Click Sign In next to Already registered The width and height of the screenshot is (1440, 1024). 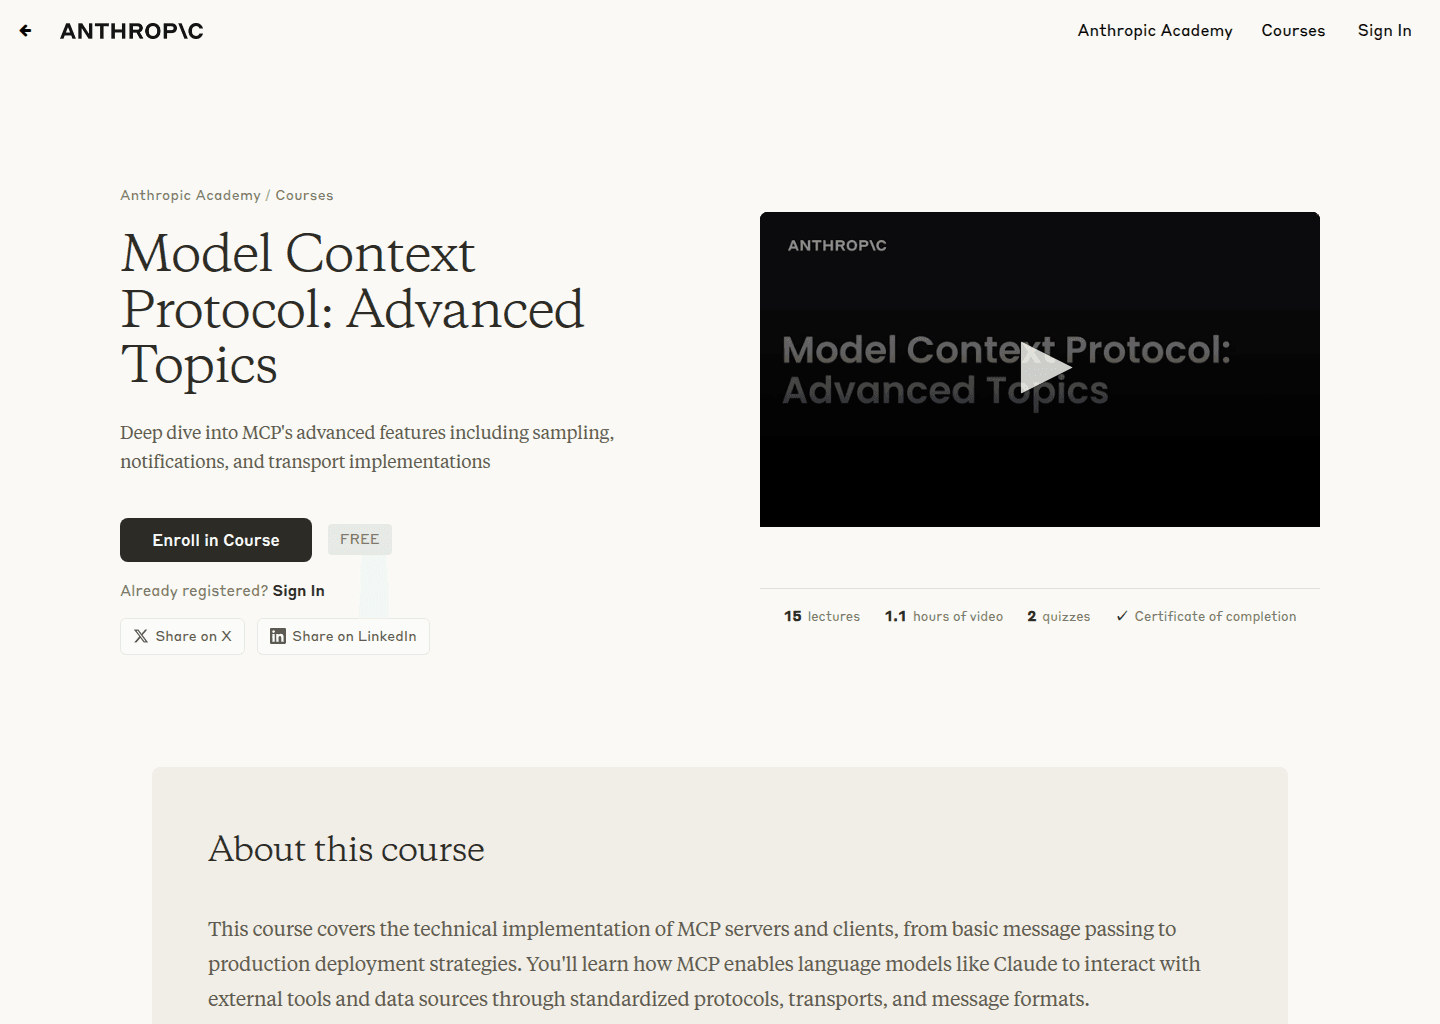tap(298, 591)
